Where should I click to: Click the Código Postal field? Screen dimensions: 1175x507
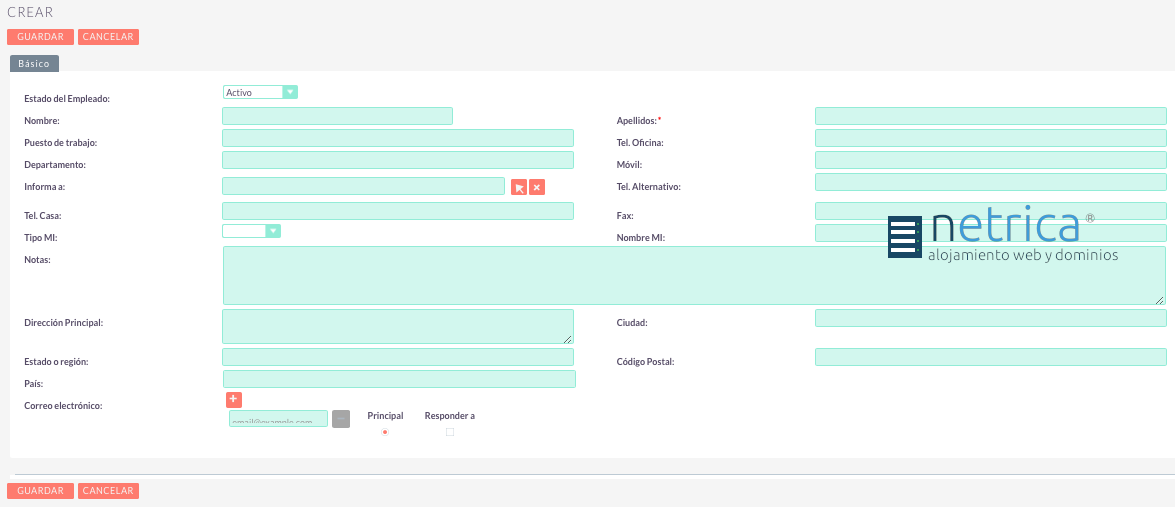pyautogui.click(x=990, y=357)
